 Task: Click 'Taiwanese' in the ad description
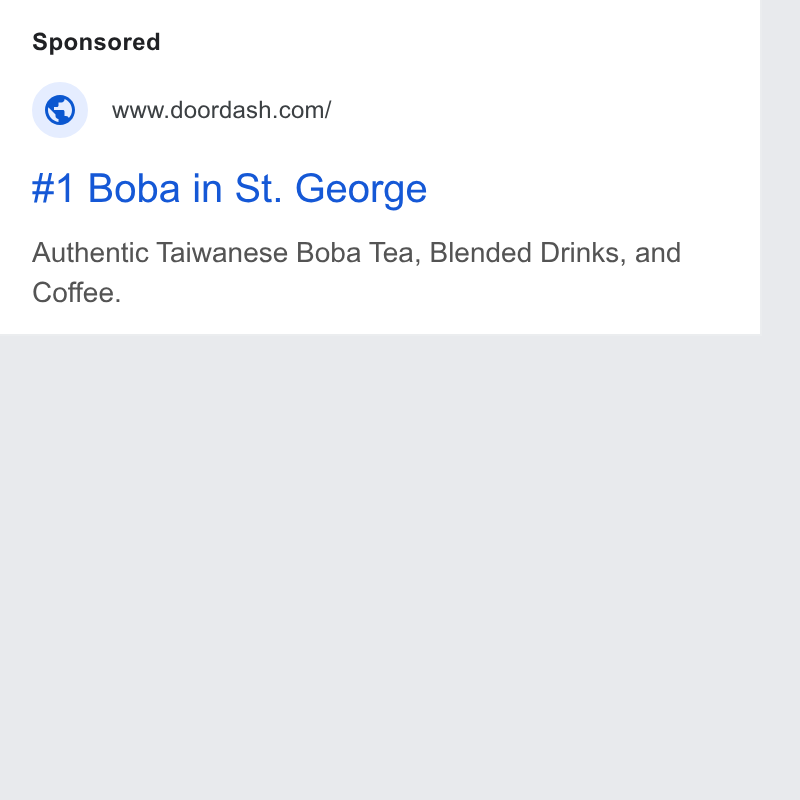222,253
